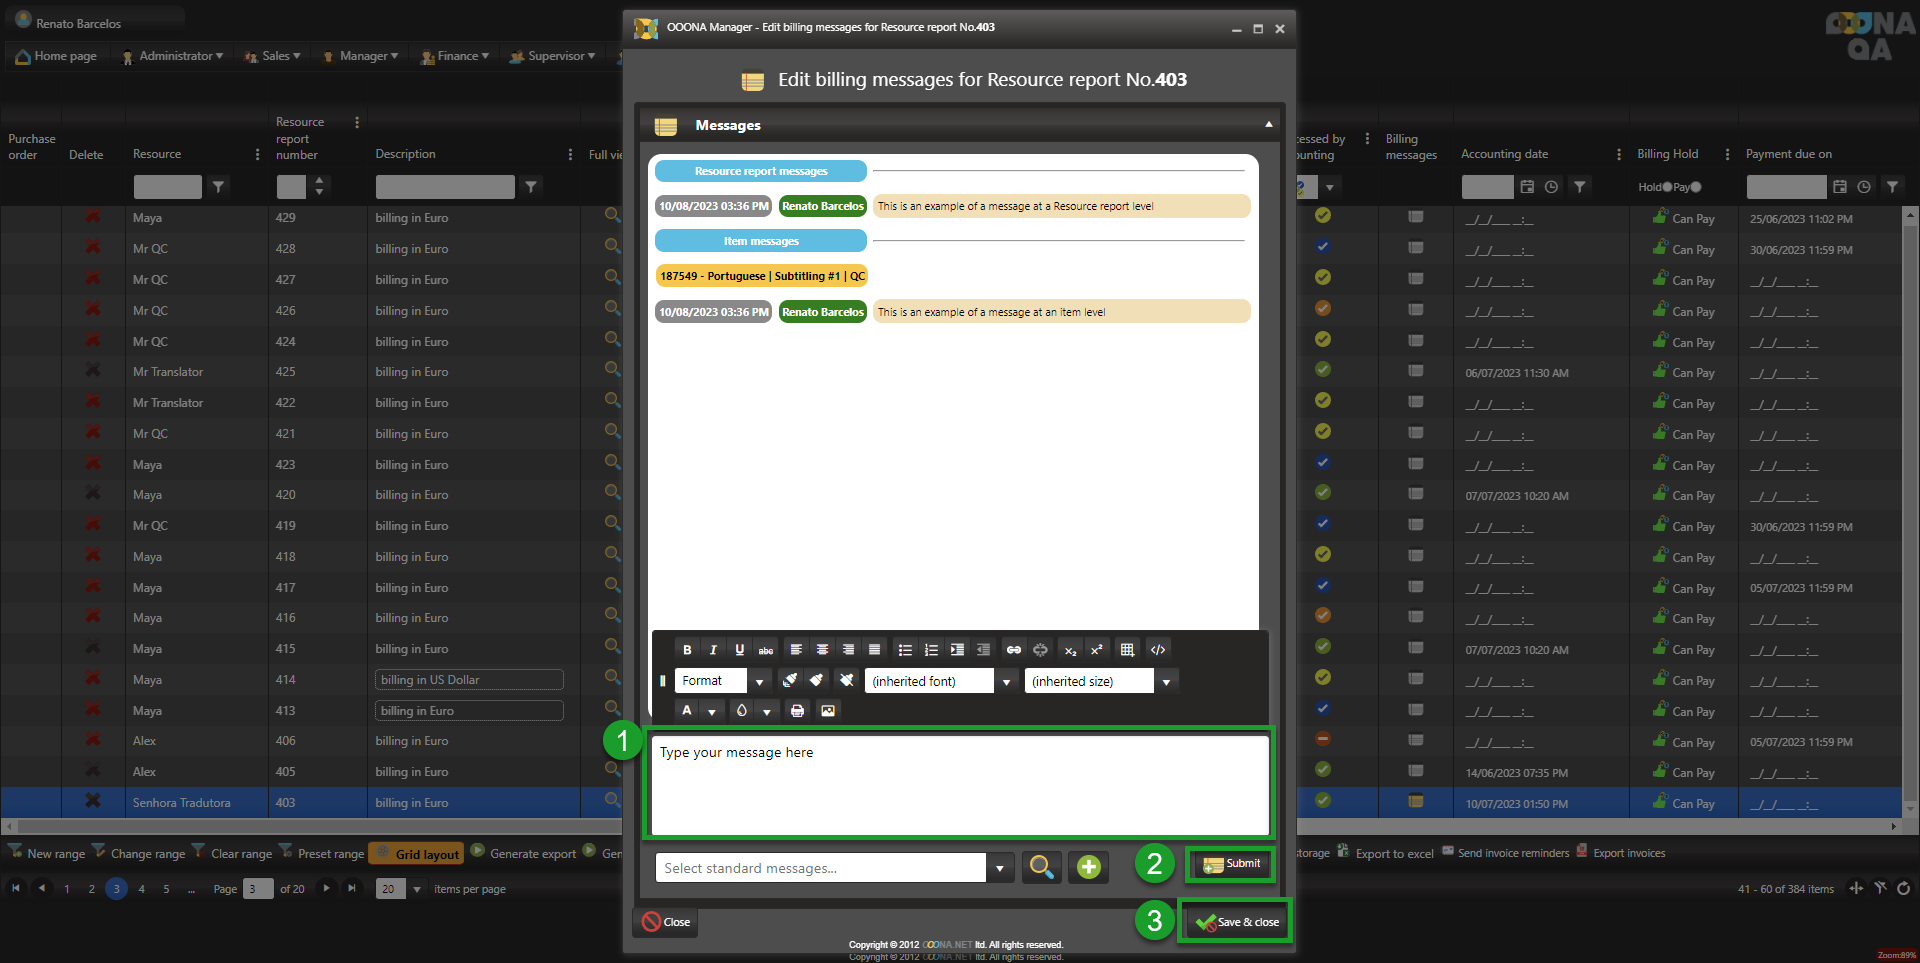This screenshot has width=1920, height=963.
Task: Insert a numbered list
Action: pos(931,650)
